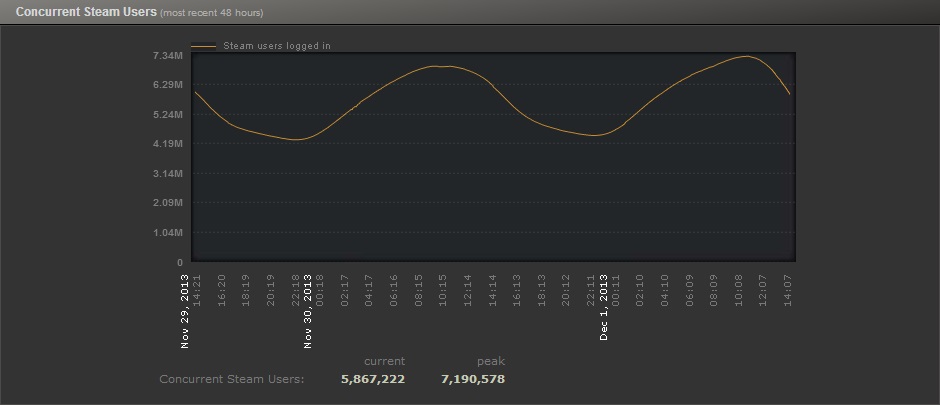
Task: Click the 20:19 time label
Action: [270, 291]
